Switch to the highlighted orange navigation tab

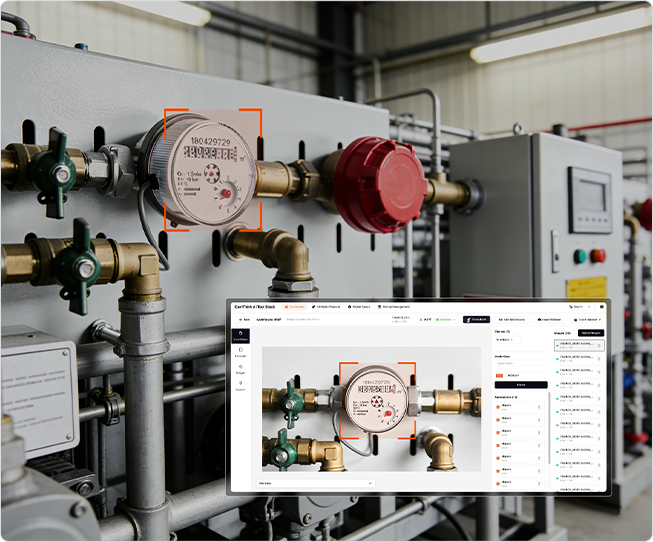(x=295, y=306)
